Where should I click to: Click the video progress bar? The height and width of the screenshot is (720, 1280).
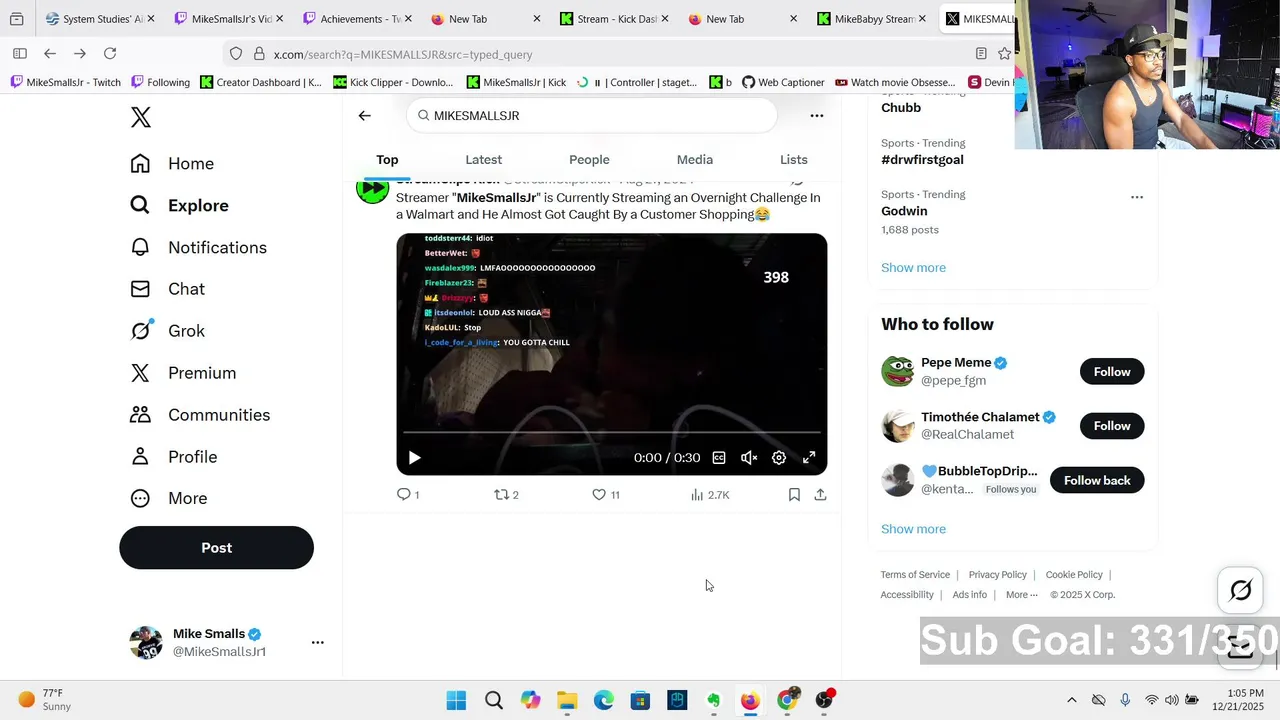coord(611,432)
